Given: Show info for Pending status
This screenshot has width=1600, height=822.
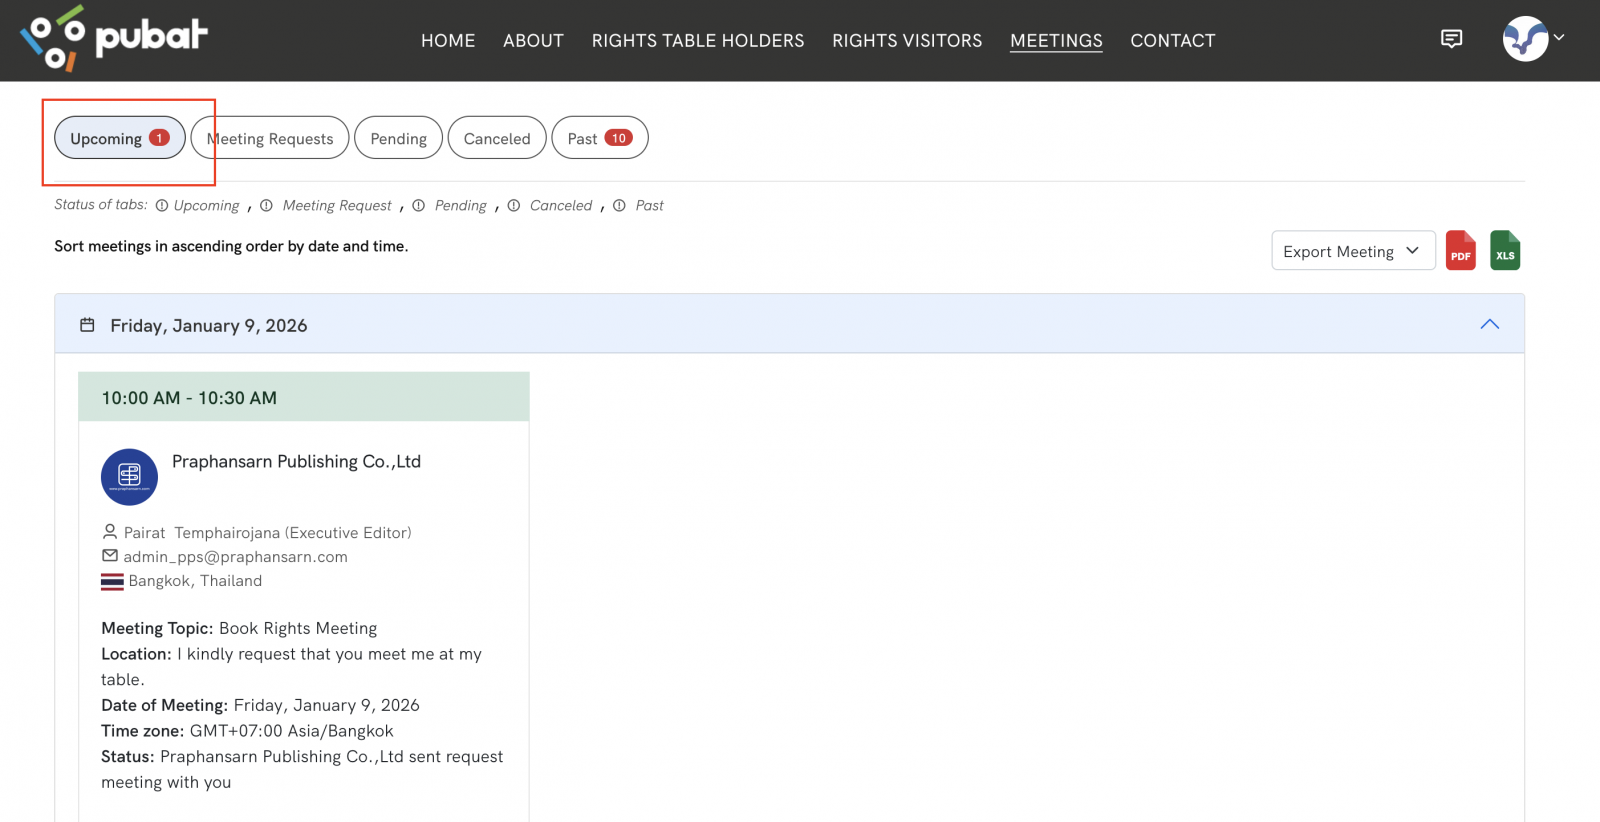Looking at the screenshot, I should 418,206.
